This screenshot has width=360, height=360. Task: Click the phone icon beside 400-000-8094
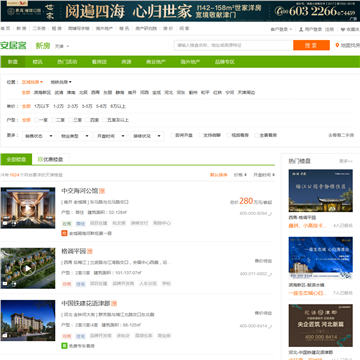pos(270,214)
